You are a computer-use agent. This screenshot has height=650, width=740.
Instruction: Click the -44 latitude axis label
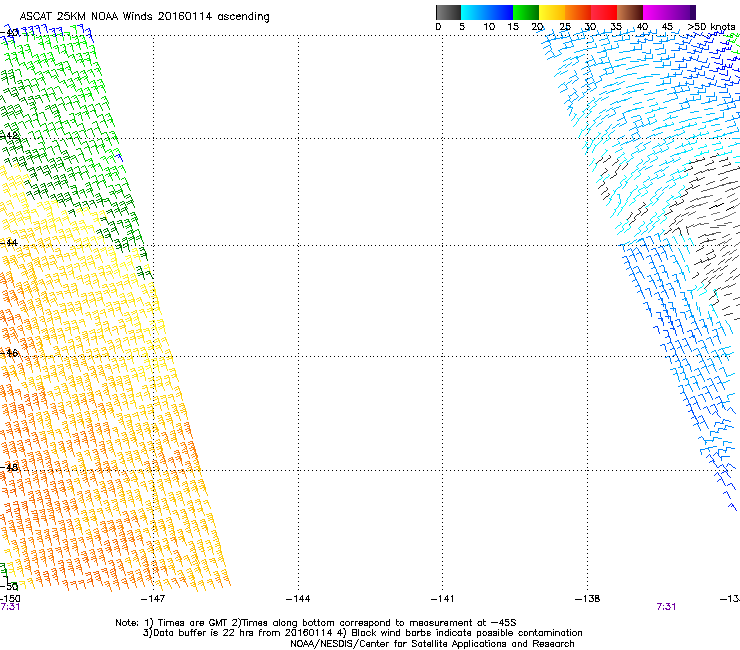pyautogui.click(x=9, y=243)
